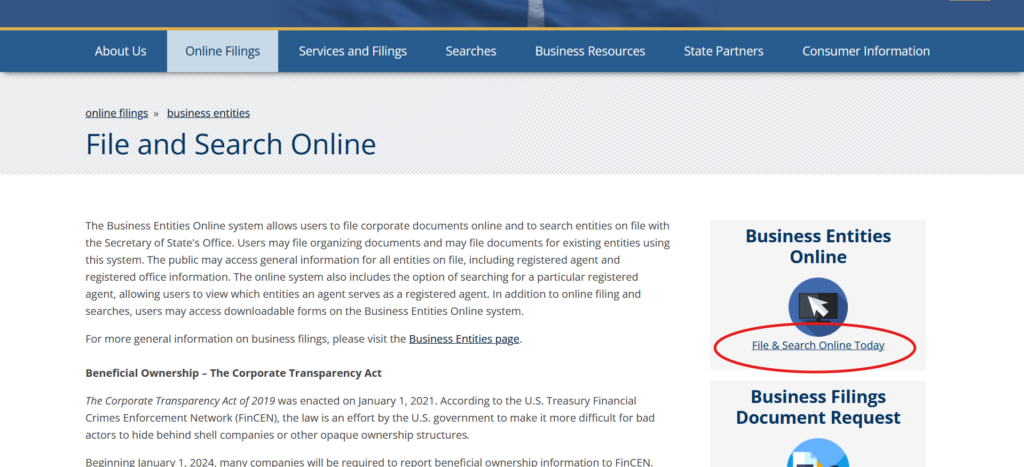Click the Business Entities Online cursor icon
Image resolution: width=1024 pixels, height=467 pixels.
818,307
